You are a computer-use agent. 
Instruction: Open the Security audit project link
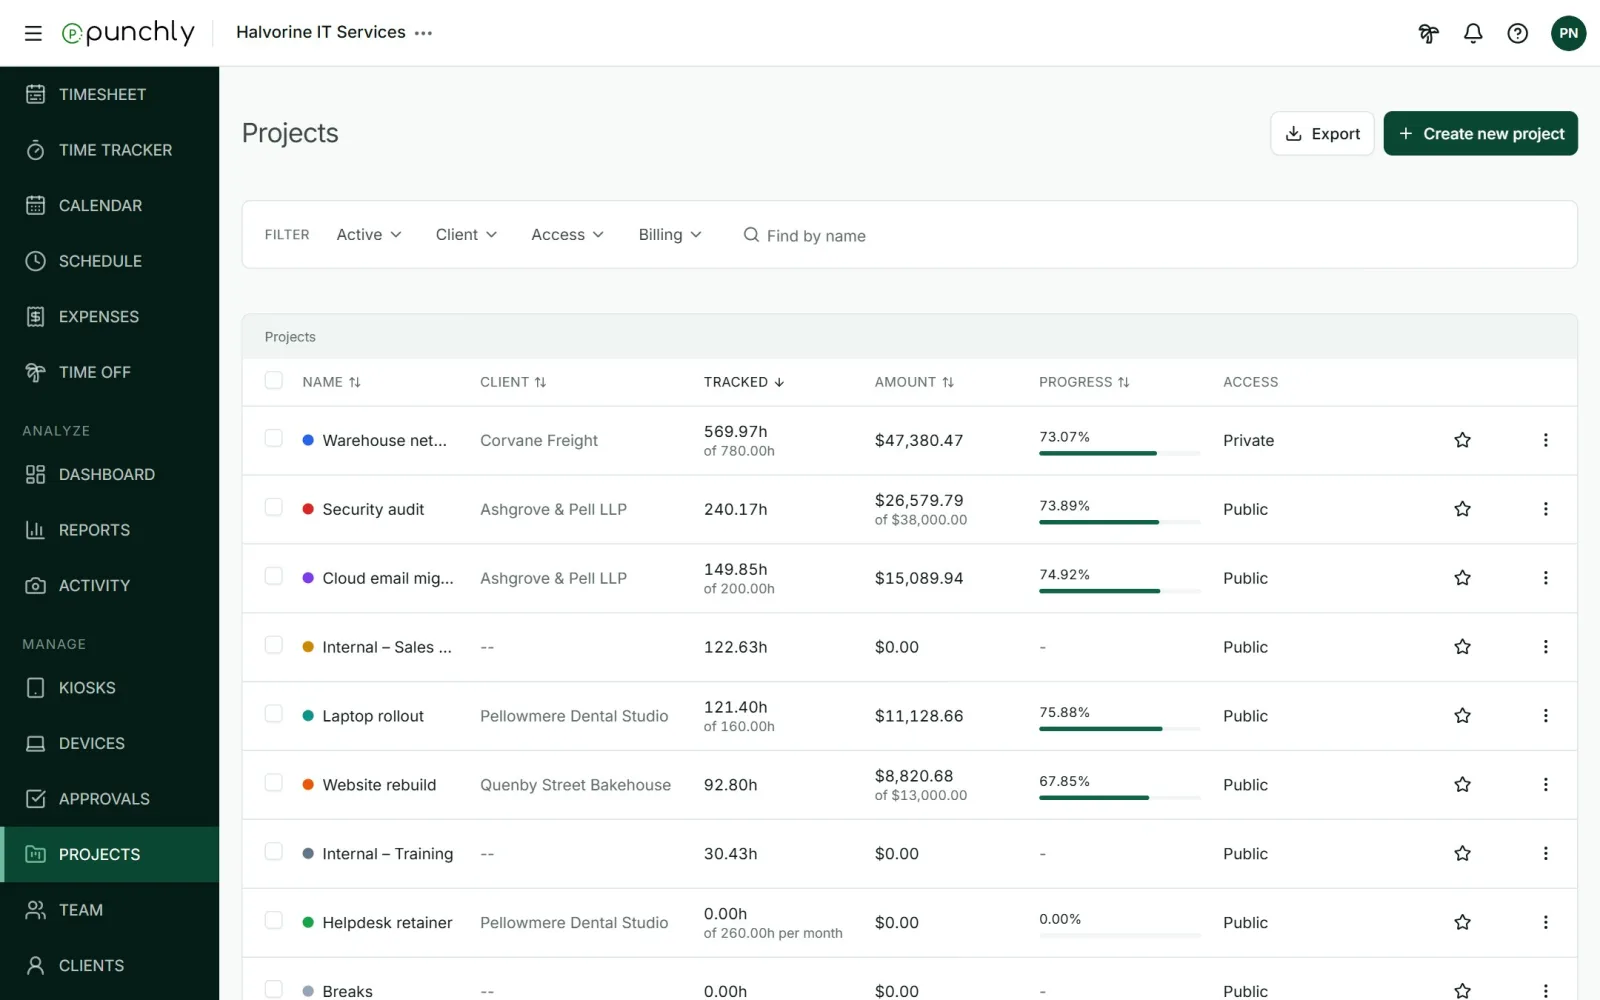click(373, 509)
